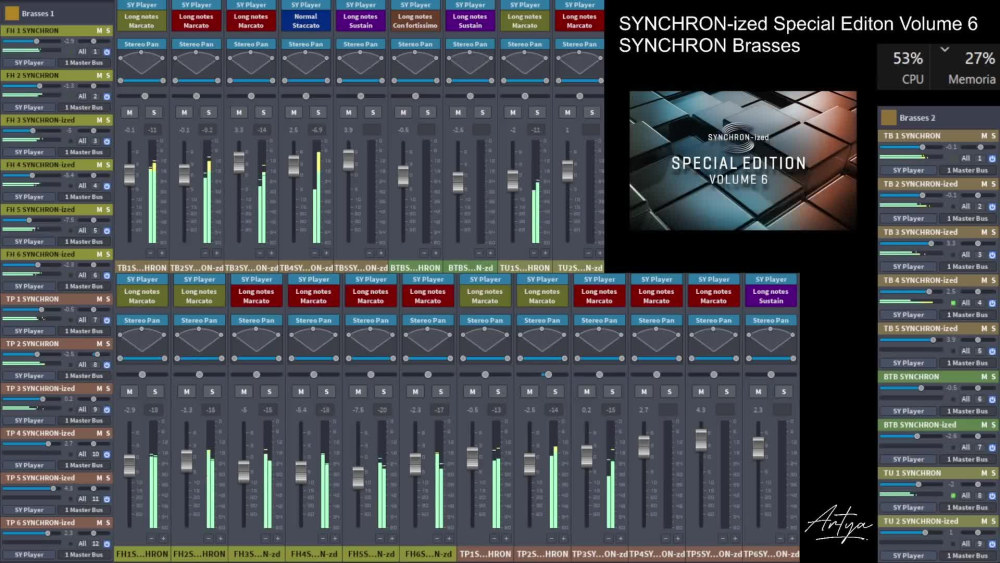Open SY Player plugin on TB4SY...ON-zd strip
The width and height of the screenshot is (1000, 563).
[x=305, y=5]
